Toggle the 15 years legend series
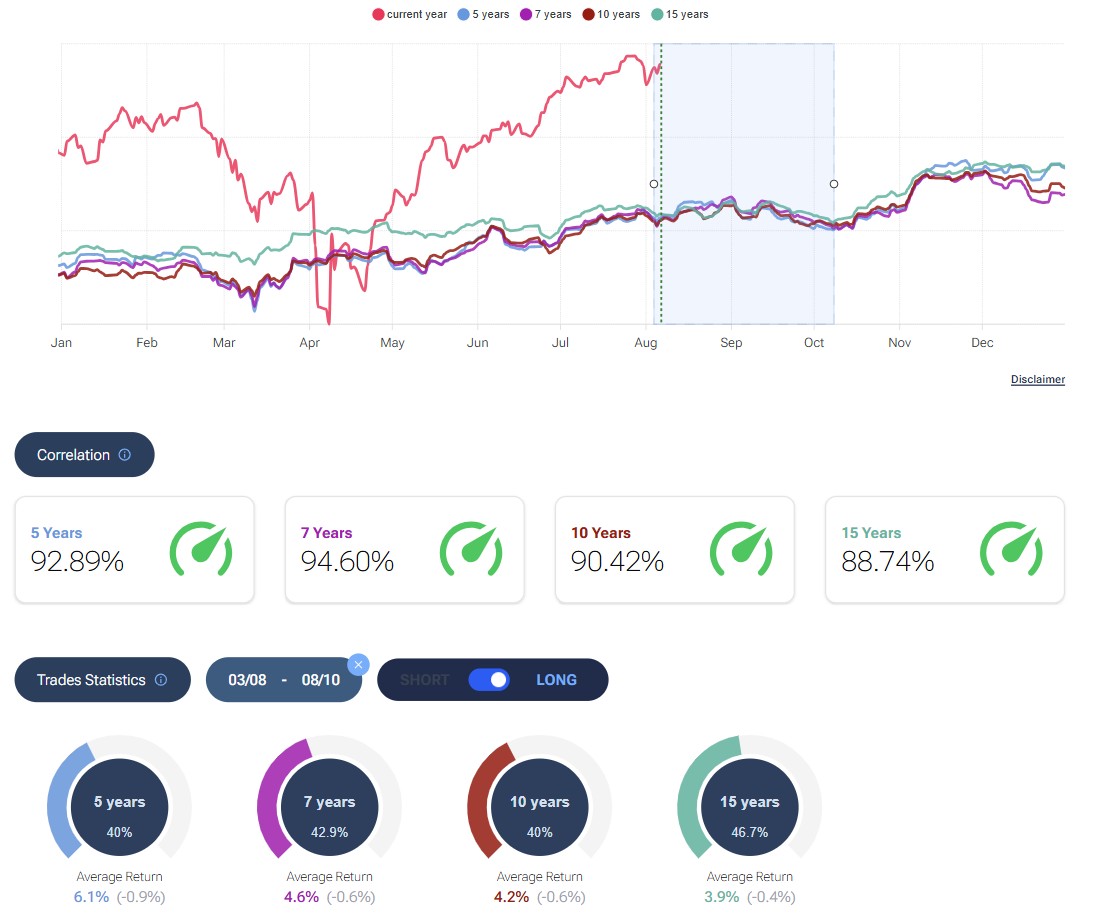Image resolution: width=1104 pixels, height=919 pixels. (680, 14)
